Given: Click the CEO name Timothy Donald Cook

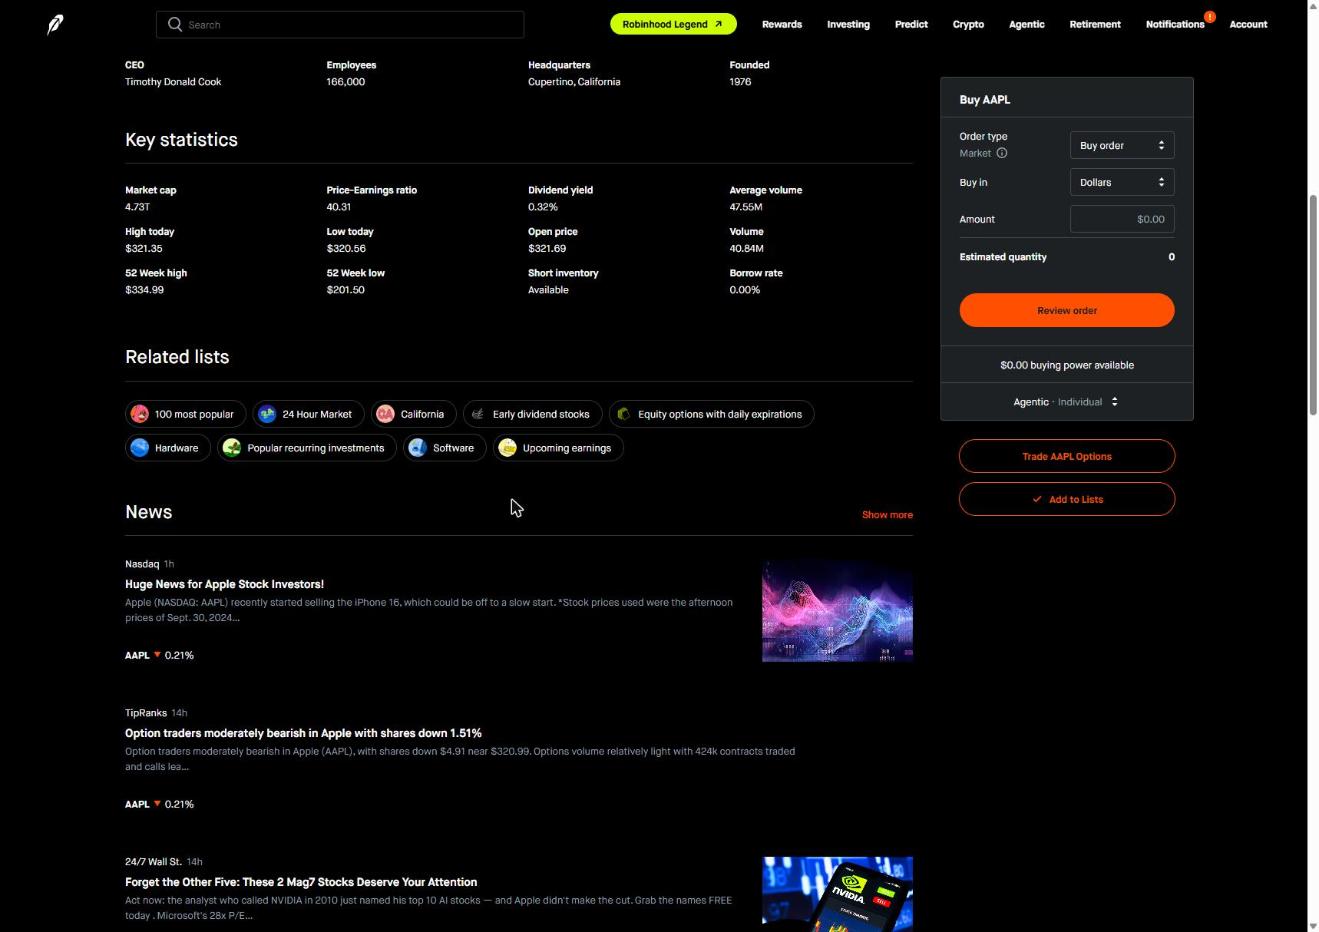Looking at the screenshot, I should (x=173, y=82).
